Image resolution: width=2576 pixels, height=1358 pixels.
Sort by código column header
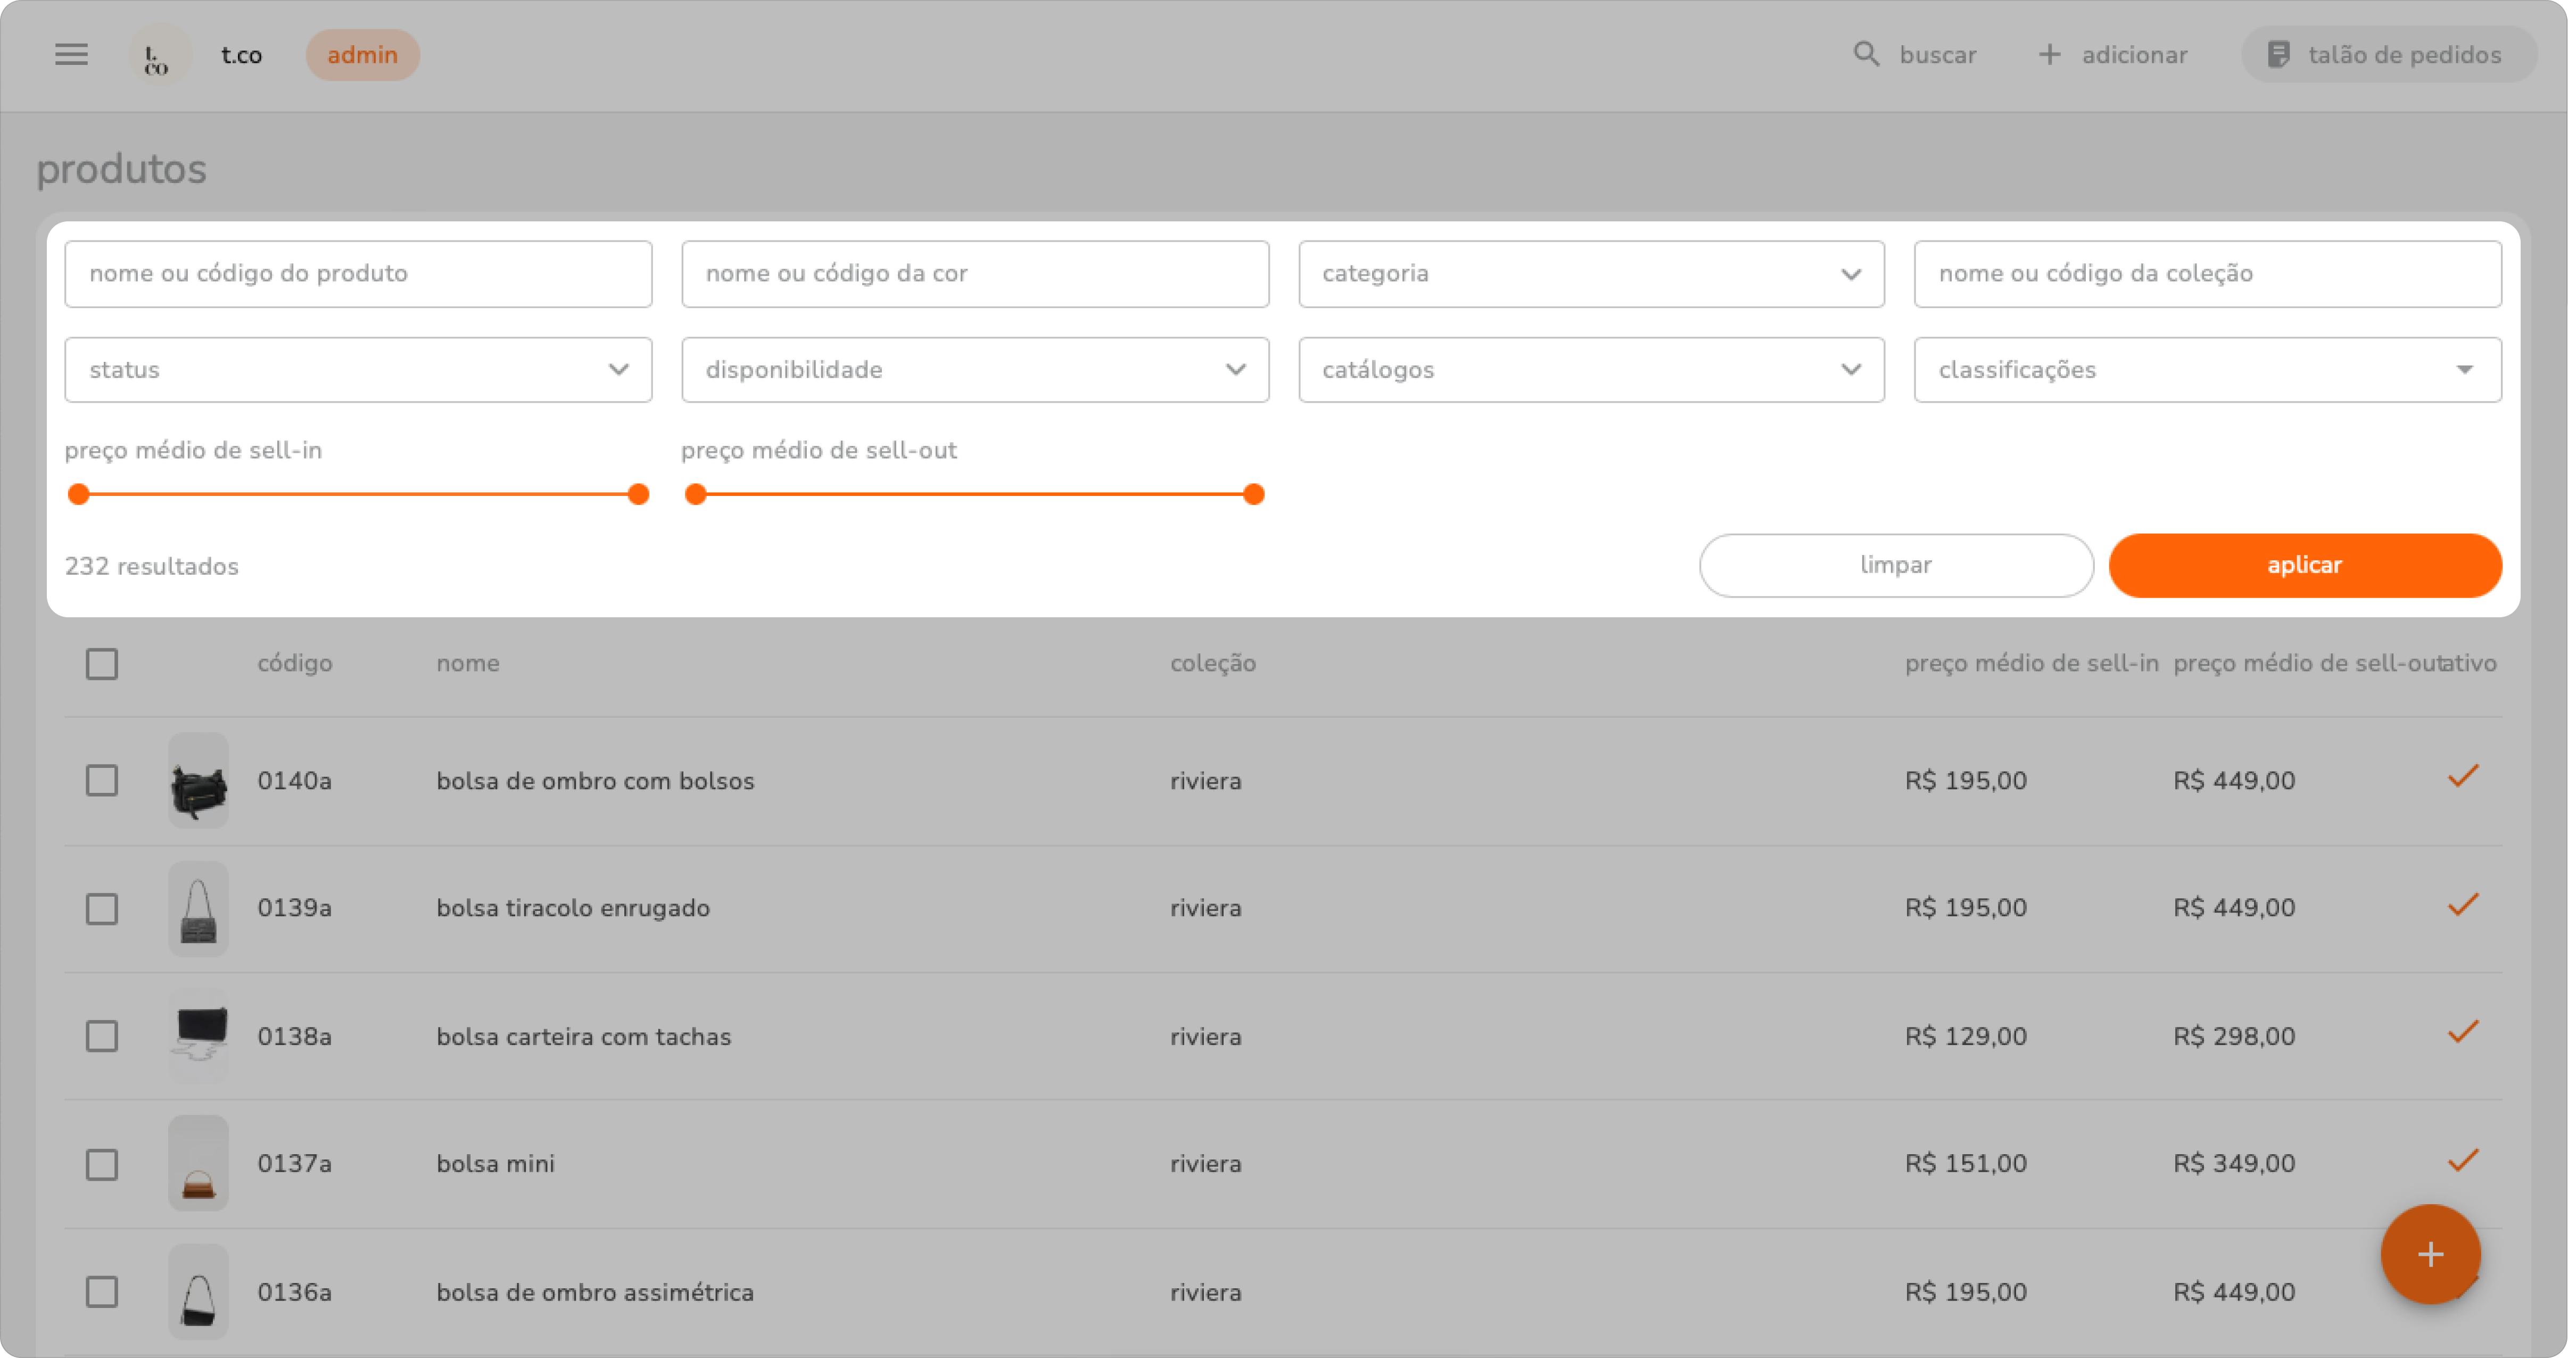click(294, 663)
